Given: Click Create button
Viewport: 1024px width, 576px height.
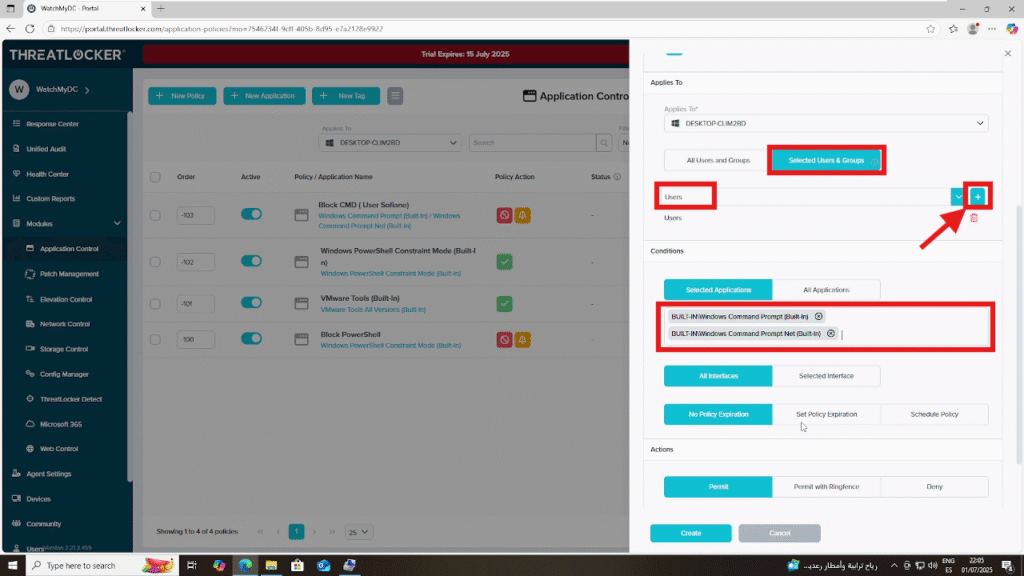Looking at the screenshot, I should point(690,533).
